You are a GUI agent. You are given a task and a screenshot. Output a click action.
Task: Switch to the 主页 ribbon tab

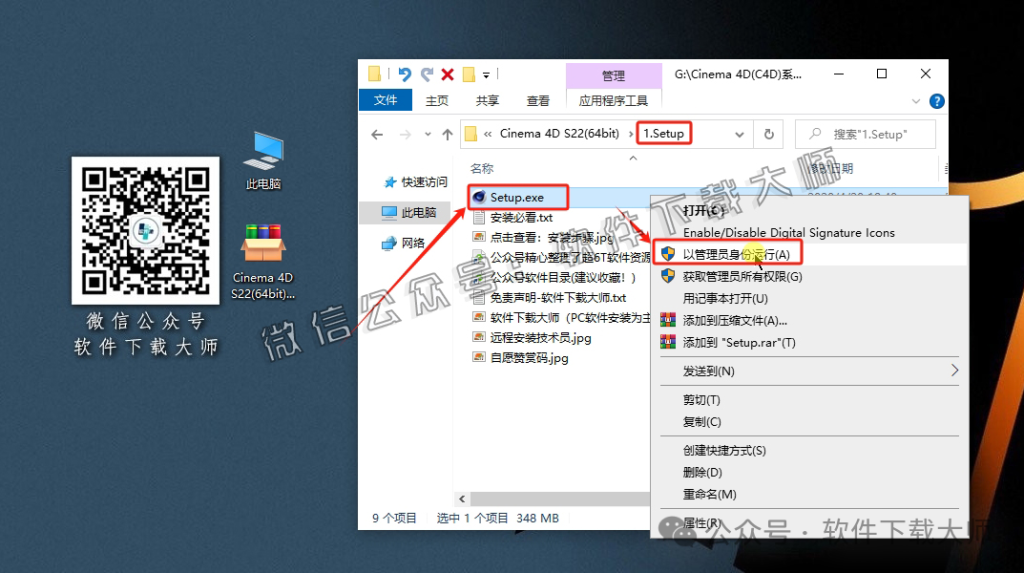click(437, 101)
